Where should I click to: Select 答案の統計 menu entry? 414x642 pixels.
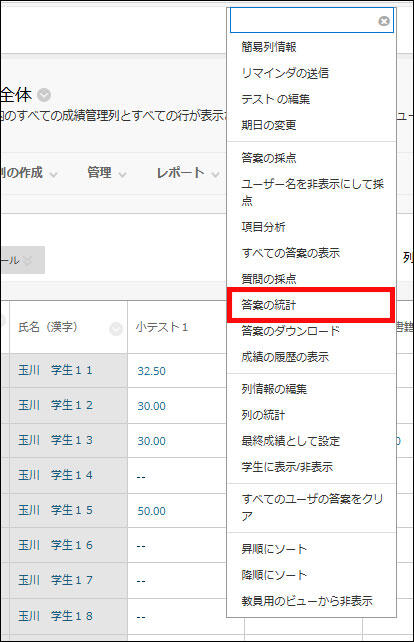pyautogui.click(x=311, y=305)
